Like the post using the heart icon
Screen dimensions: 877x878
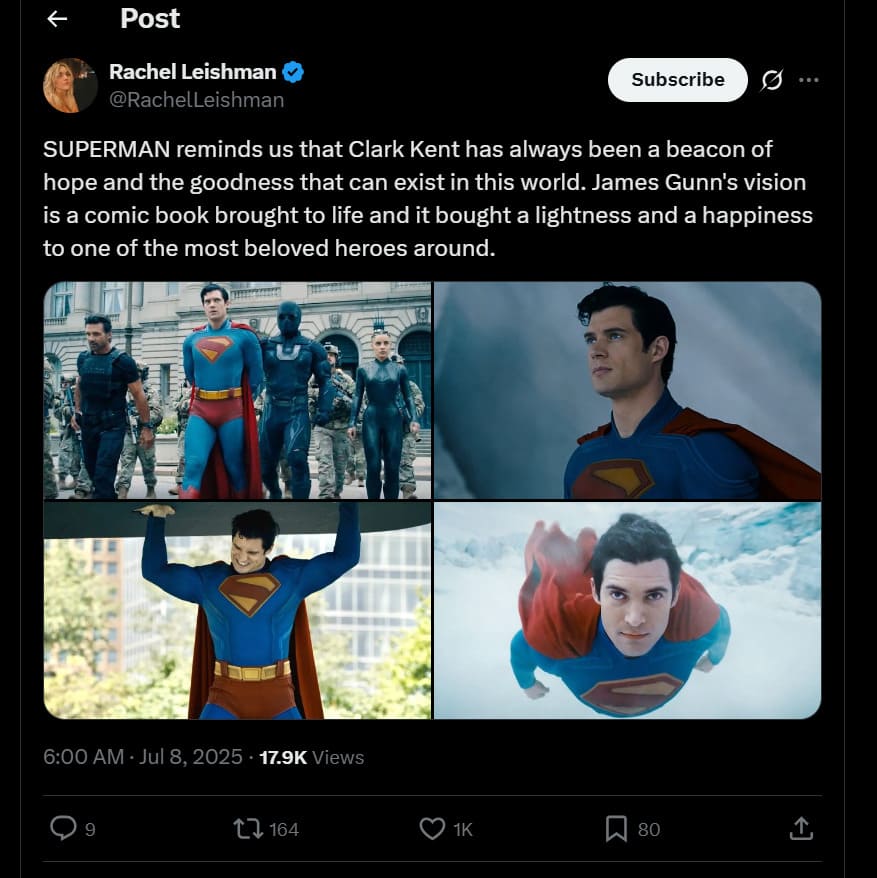tap(432, 829)
